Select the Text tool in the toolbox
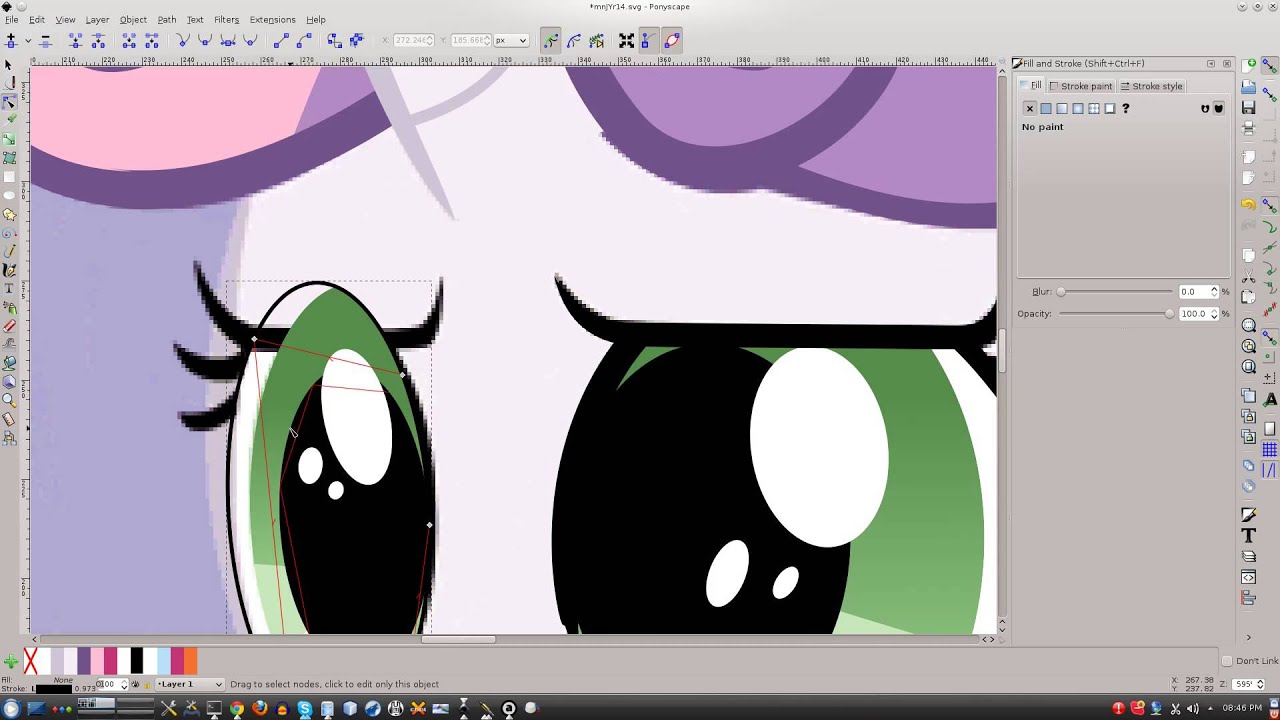 coord(9,289)
